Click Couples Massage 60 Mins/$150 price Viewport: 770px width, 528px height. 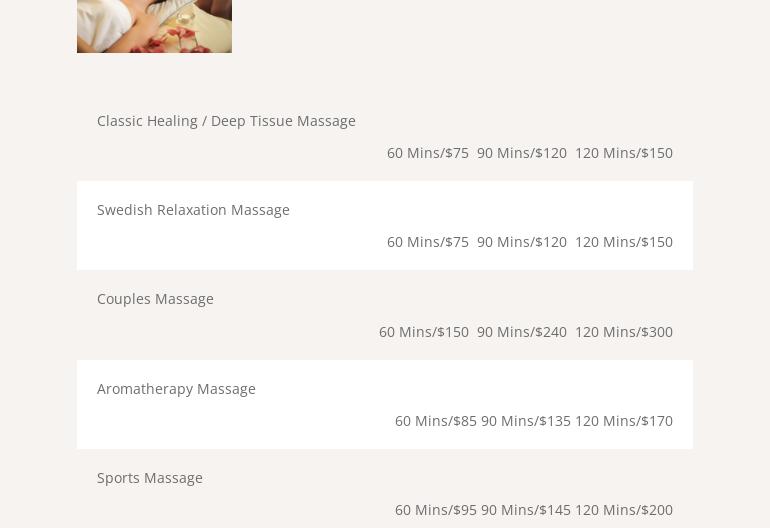coord(424,332)
